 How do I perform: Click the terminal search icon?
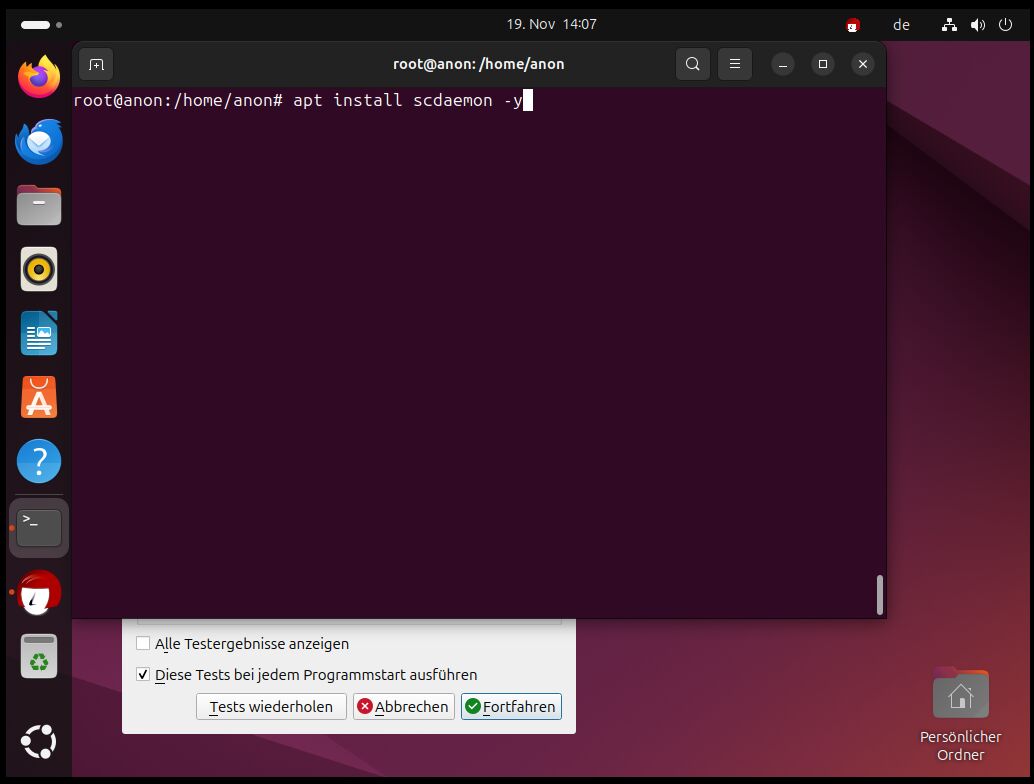click(692, 64)
